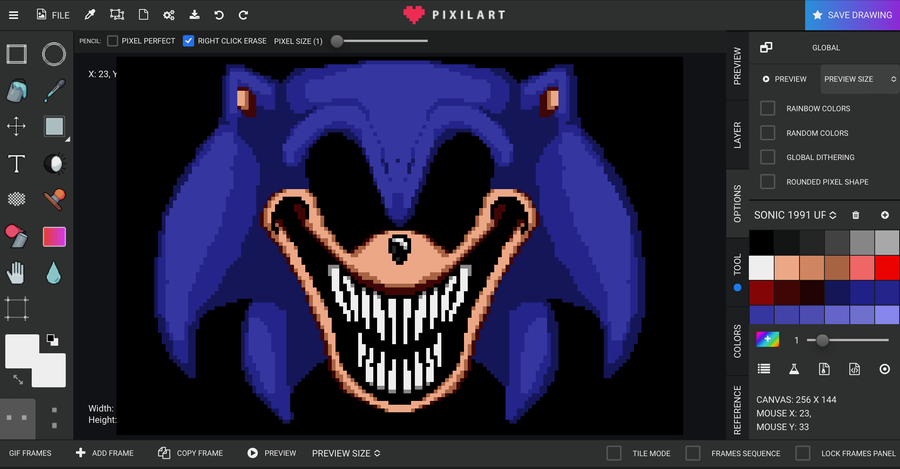Screen dimensions: 900x469
Task: Choose the ellipse shape tool
Action: (54, 55)
